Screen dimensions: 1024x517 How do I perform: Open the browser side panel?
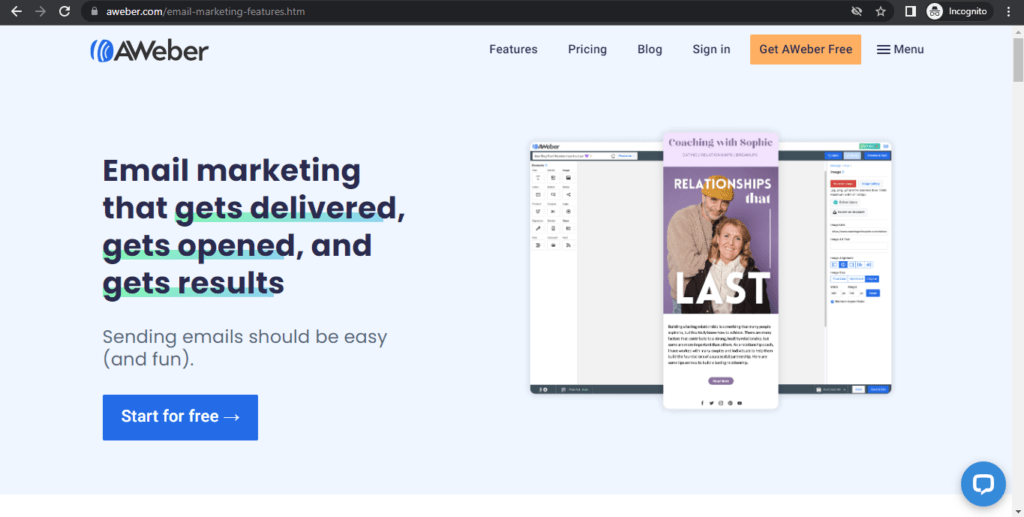click(x=910, y=12)
